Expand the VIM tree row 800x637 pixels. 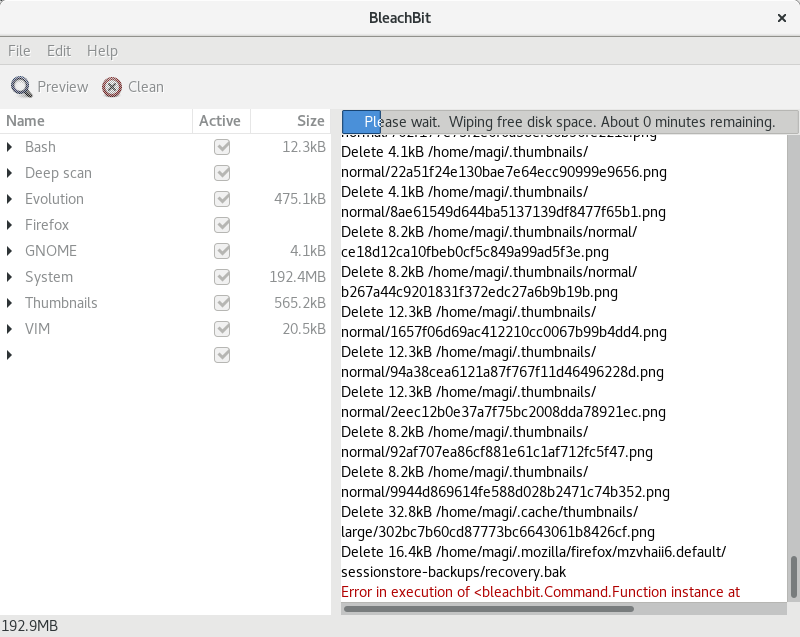(x=10, y=329)
